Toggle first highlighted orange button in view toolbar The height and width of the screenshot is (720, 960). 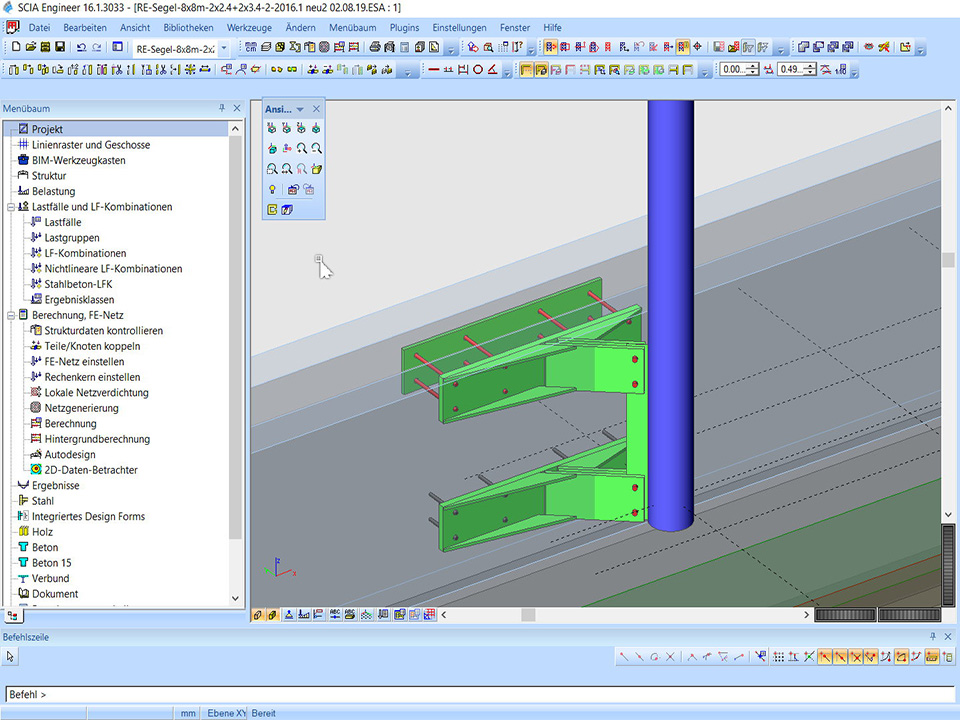(527, 70)
